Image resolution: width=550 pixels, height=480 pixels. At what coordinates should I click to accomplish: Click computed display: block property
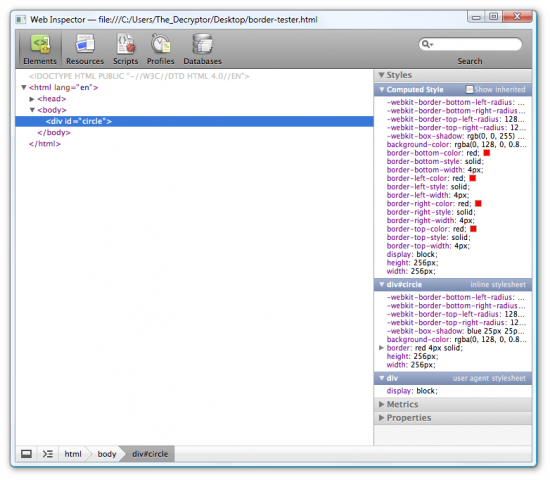click(412, 254)
